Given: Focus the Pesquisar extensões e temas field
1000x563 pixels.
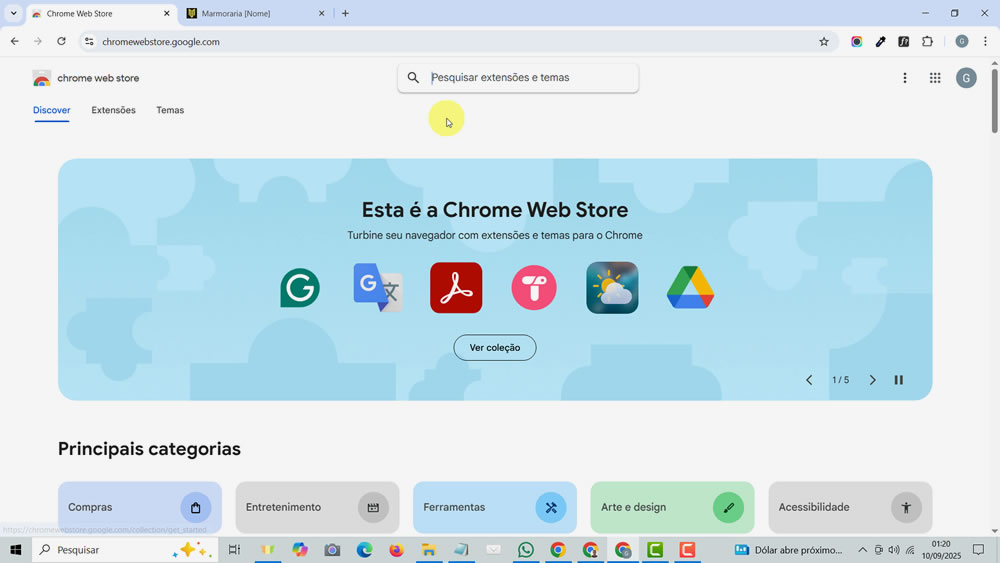Looking at the screenshot, I should [518, 78].
